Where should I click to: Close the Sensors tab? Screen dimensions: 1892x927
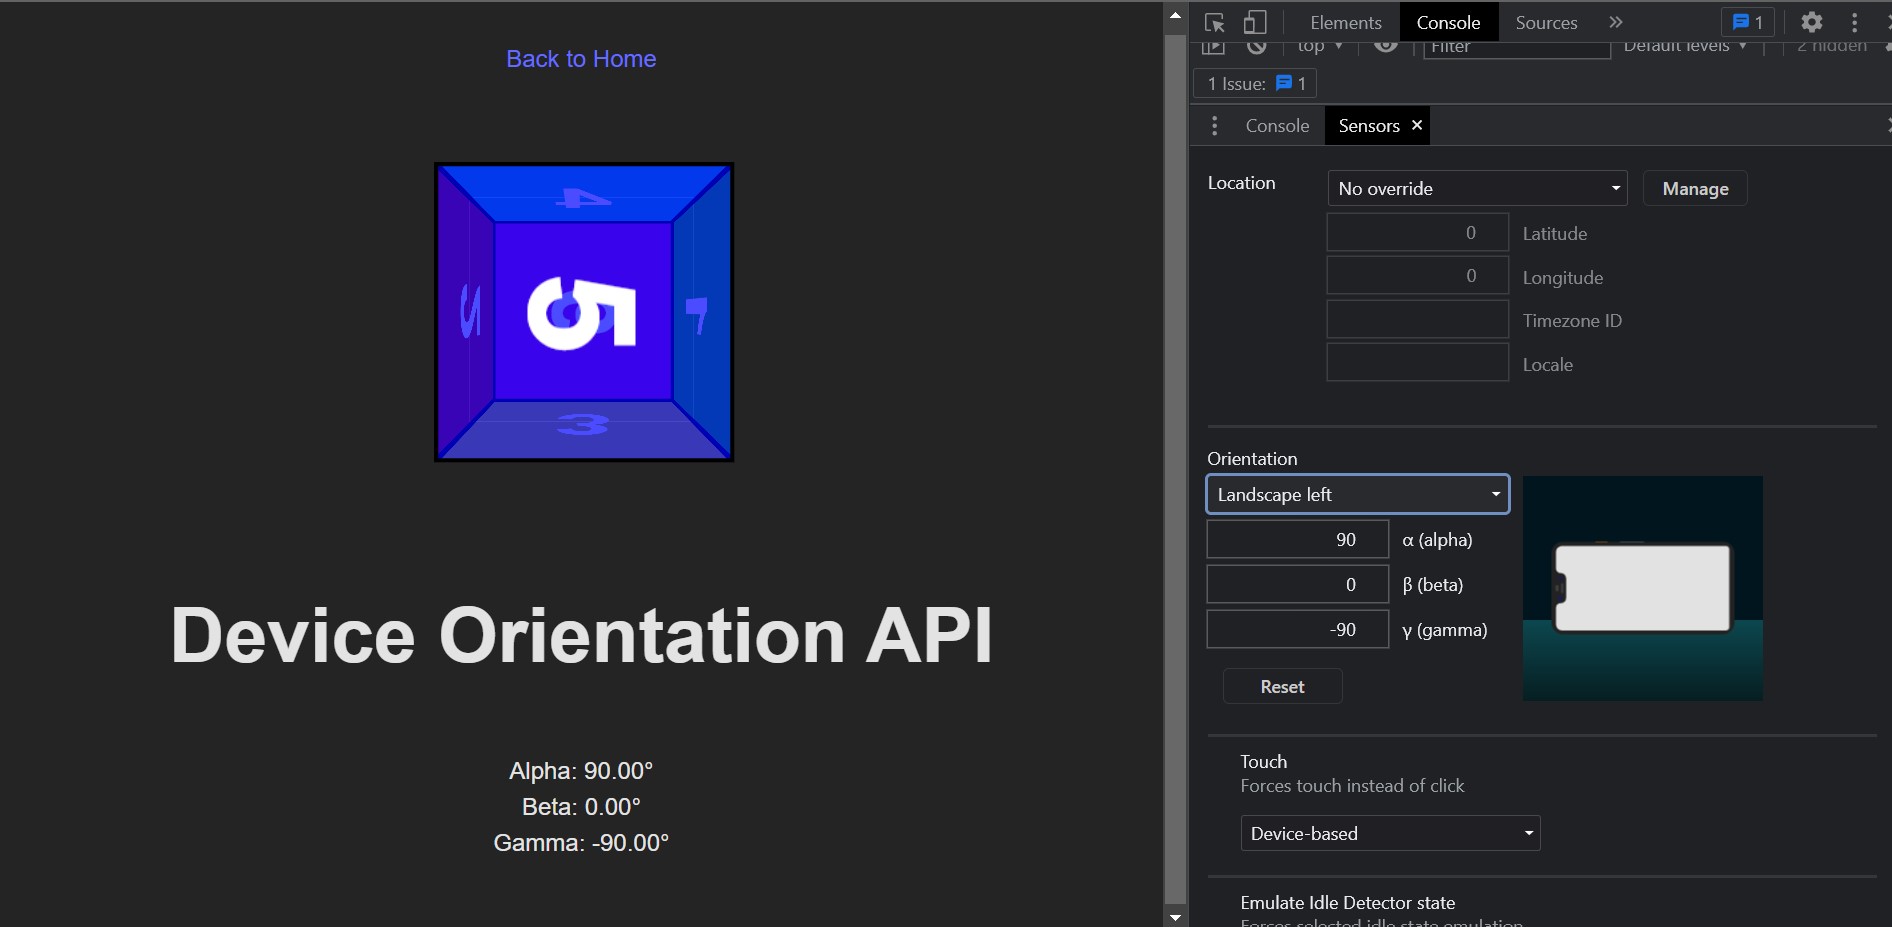[x=1416, y=125]
